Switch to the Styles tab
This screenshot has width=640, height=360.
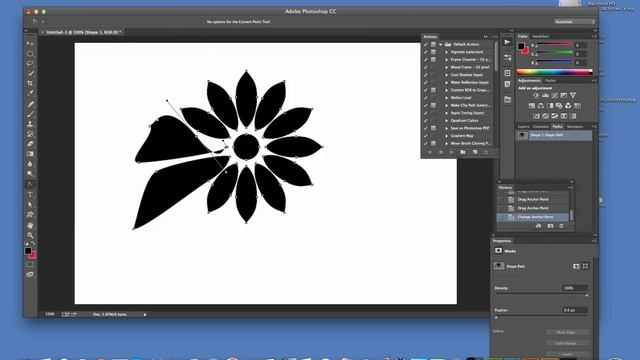[550, 81]
